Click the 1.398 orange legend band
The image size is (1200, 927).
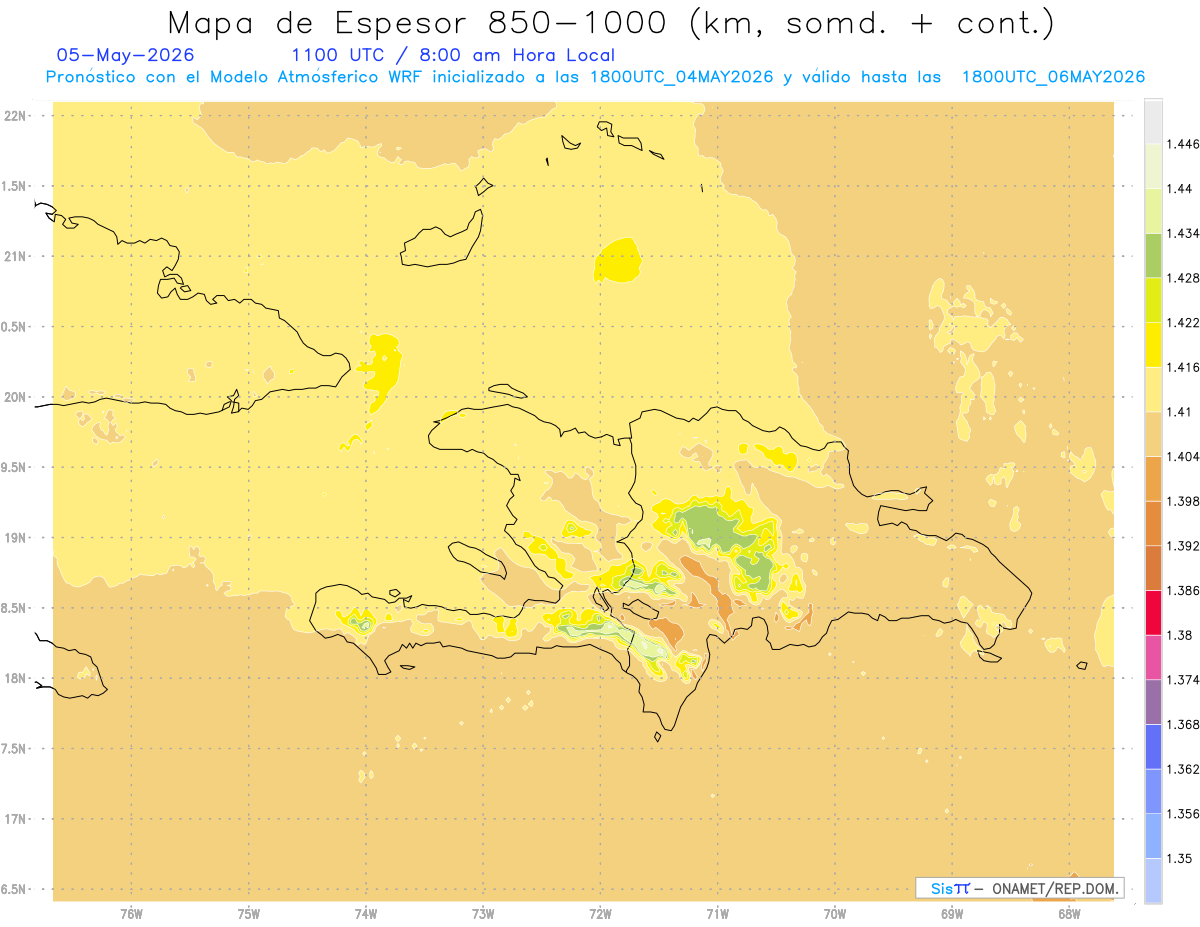1153,478
